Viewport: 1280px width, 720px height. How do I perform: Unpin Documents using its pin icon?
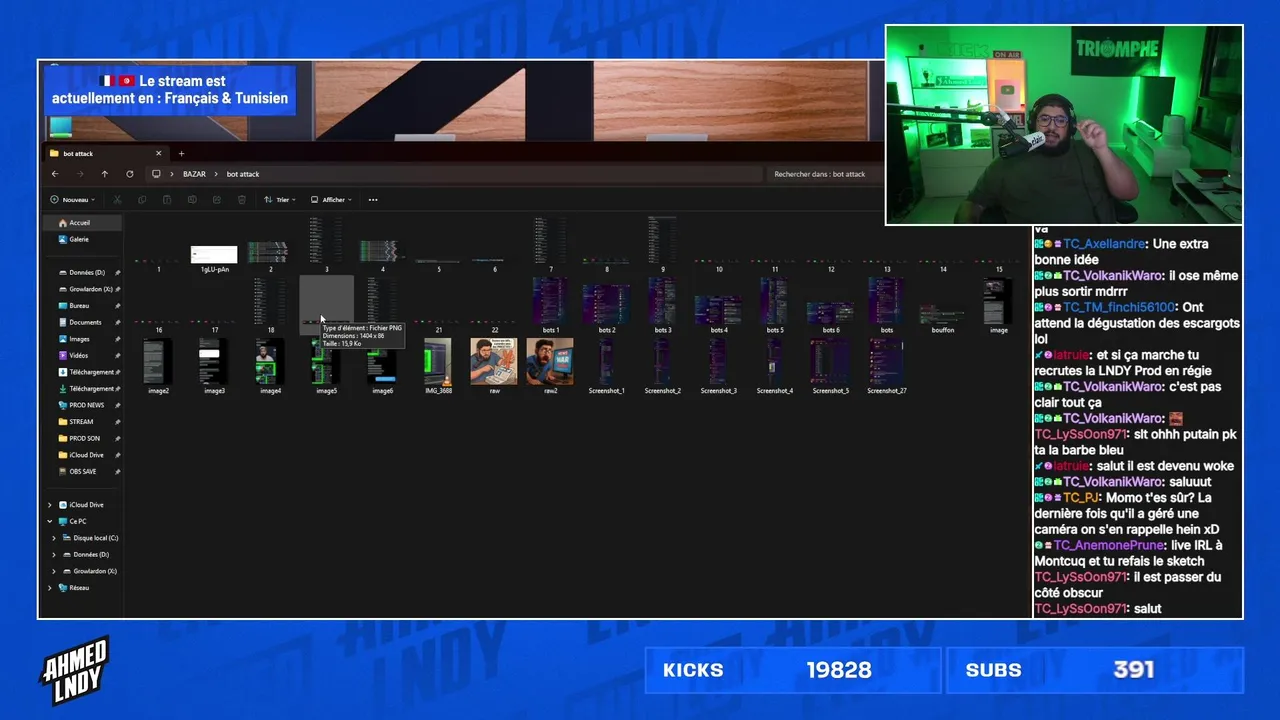(117, 322)
